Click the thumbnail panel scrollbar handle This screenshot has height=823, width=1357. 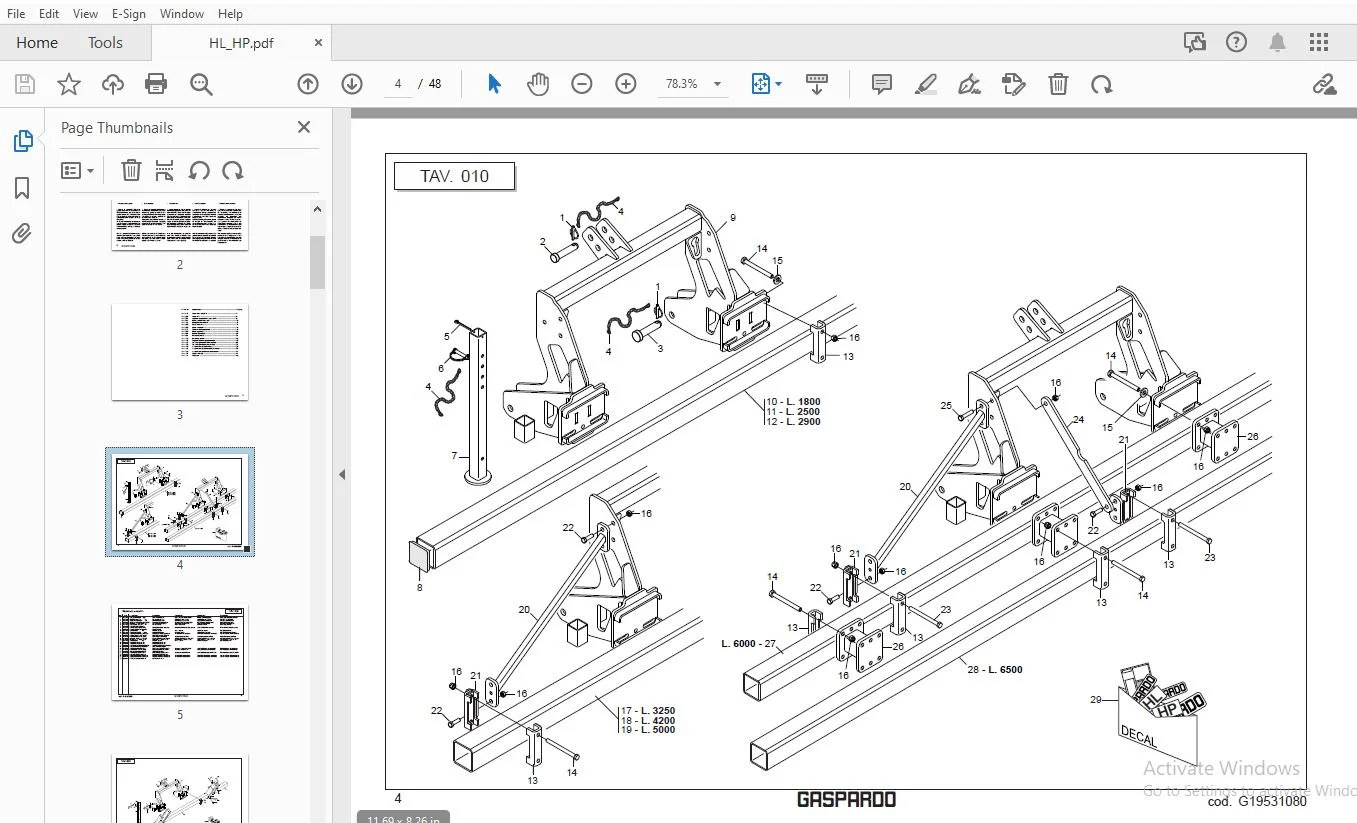coord(317,262)
